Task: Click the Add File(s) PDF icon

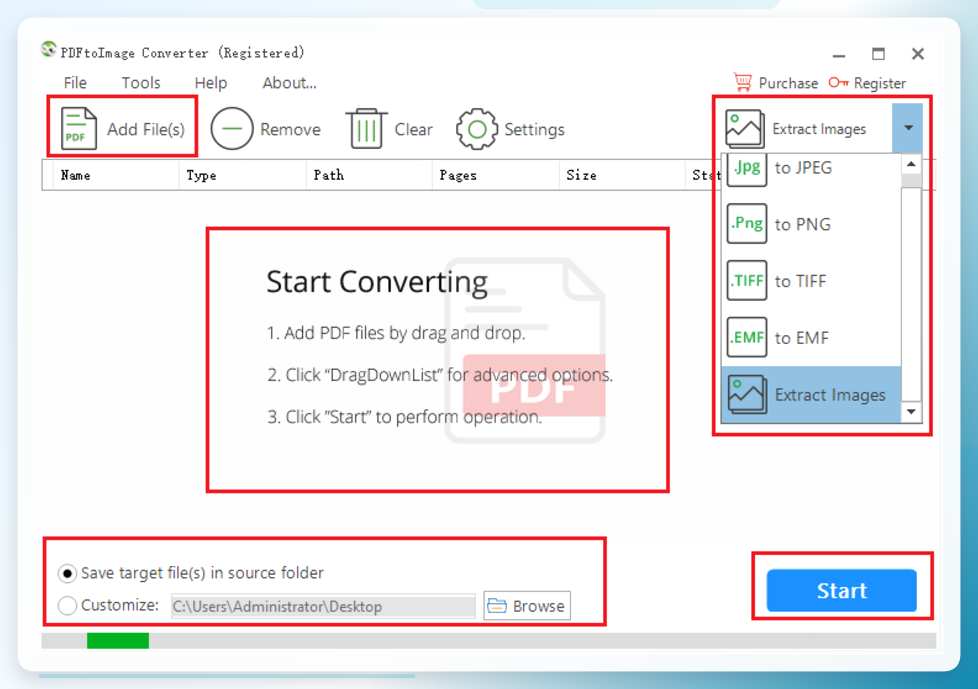Action: point(79,128)
